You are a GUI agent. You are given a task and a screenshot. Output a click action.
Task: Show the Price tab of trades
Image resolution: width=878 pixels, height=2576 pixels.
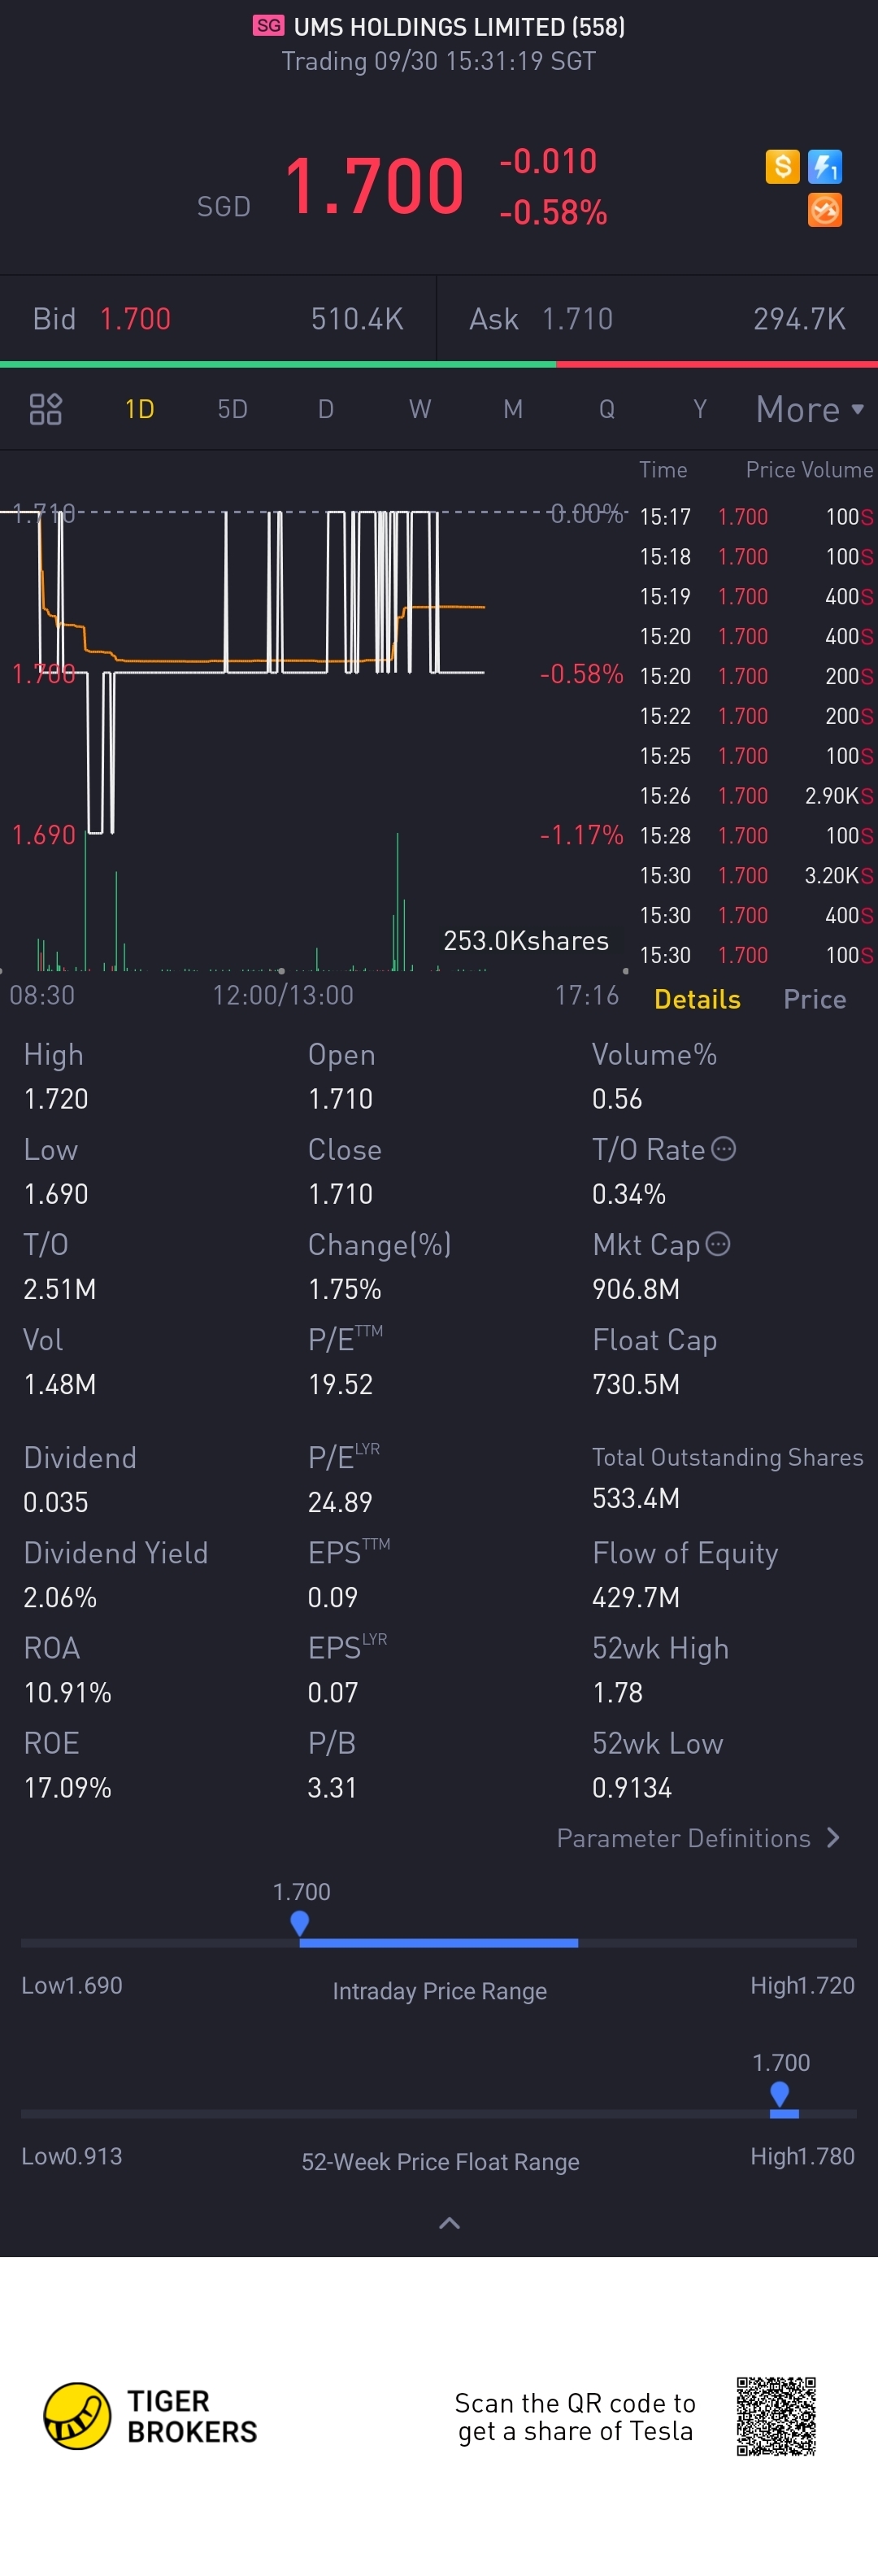(814, 999)
